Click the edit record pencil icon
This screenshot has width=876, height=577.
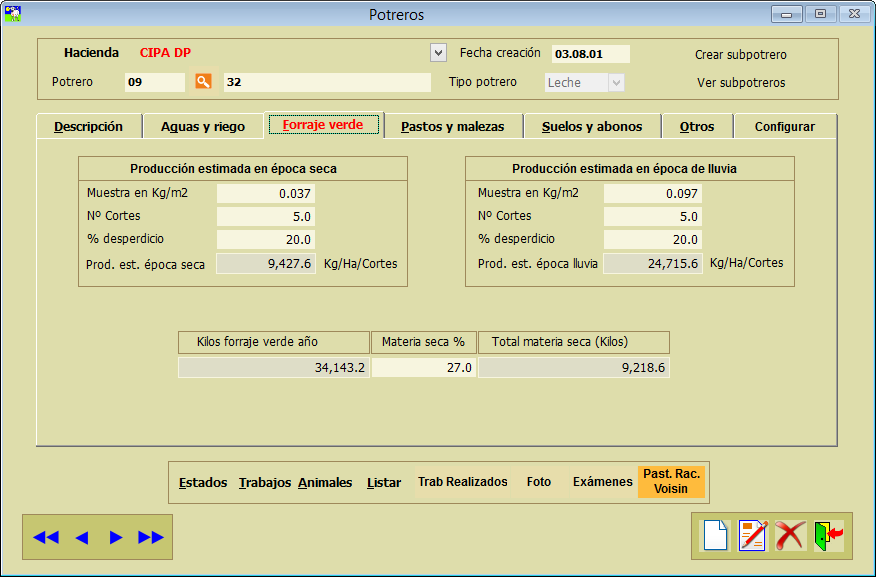point(752,535)
